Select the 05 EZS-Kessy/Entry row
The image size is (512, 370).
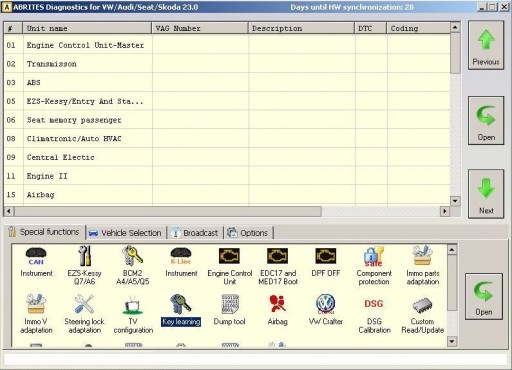(x=227, y=101)
